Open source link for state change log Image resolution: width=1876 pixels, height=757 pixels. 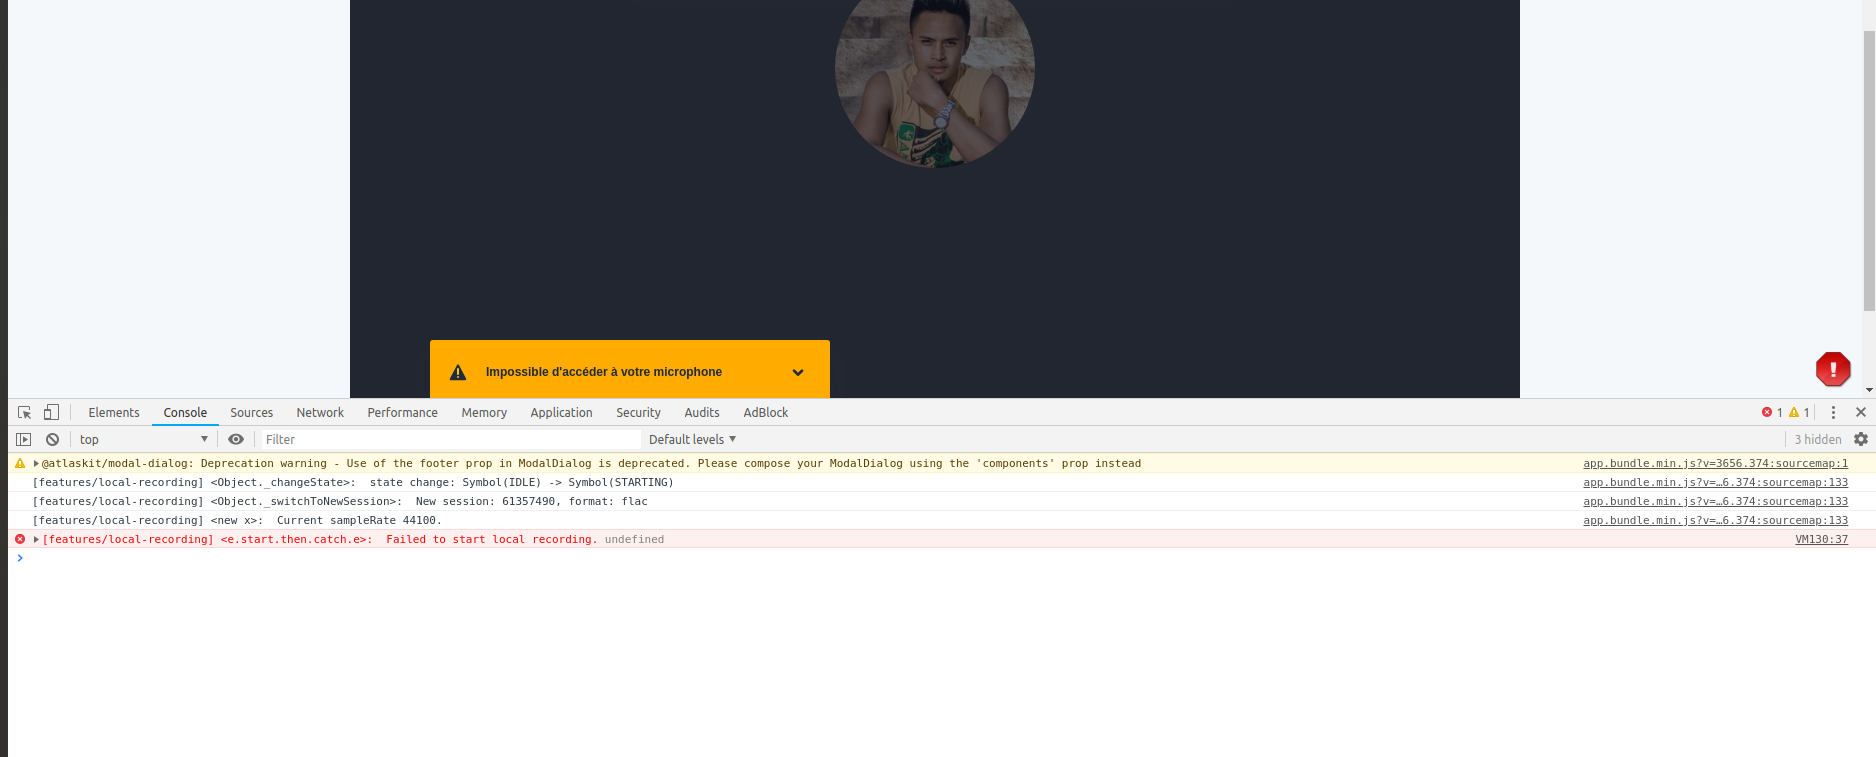tap(1715, 483)
